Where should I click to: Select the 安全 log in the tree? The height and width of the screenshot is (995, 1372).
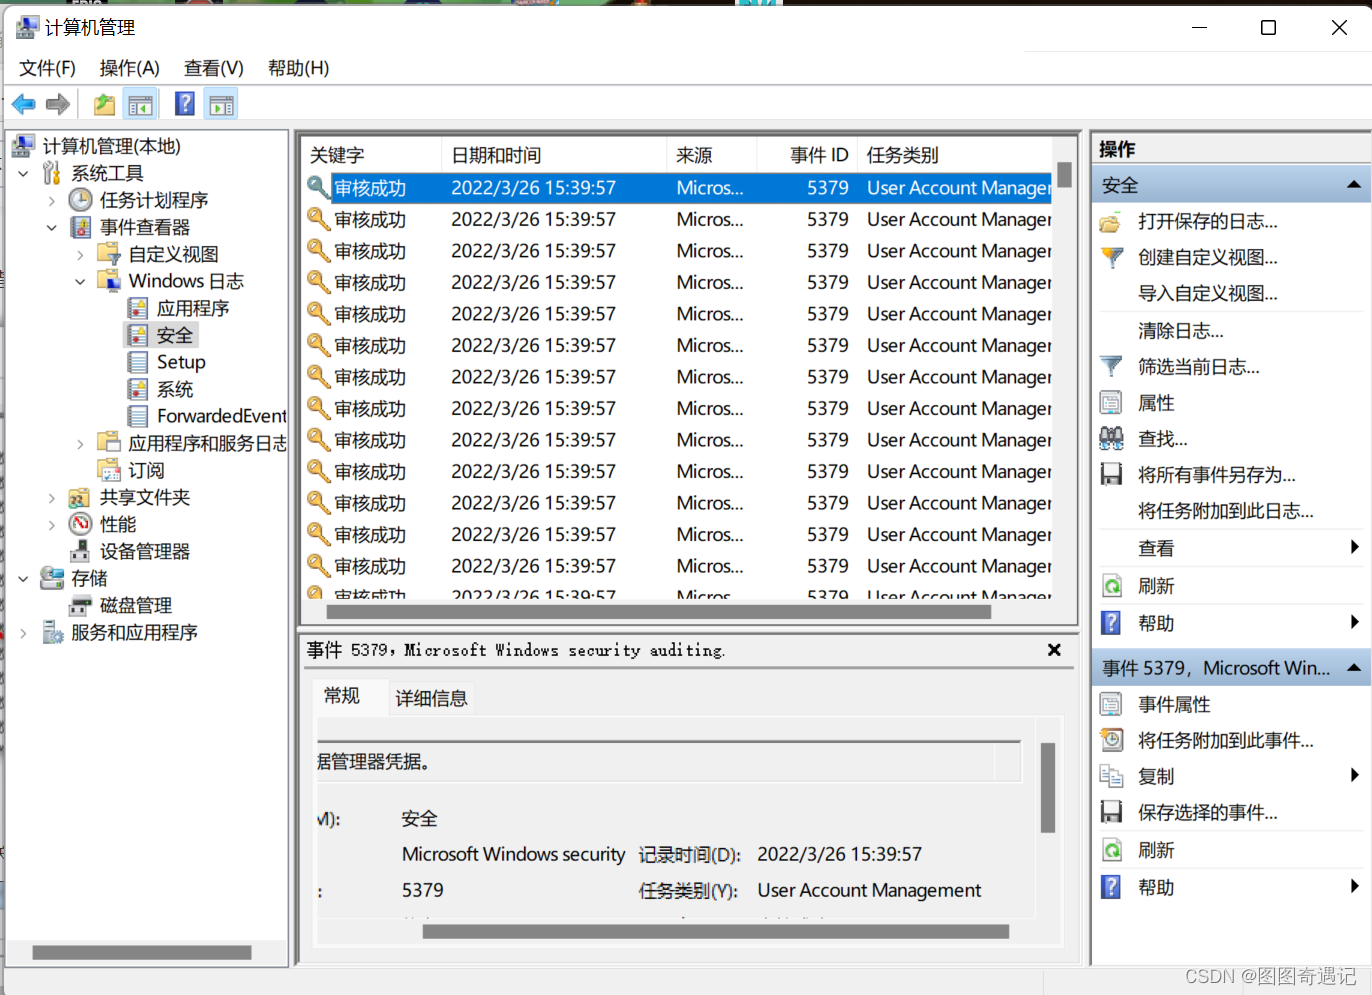174,335
